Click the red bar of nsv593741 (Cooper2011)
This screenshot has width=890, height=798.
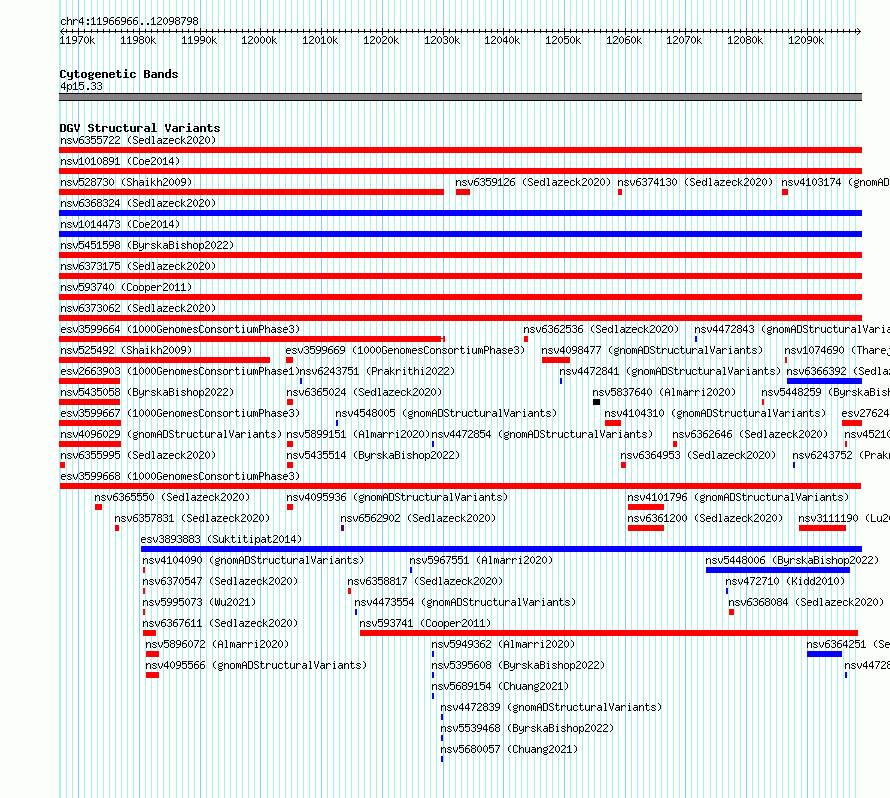click(x=608, y=633)
